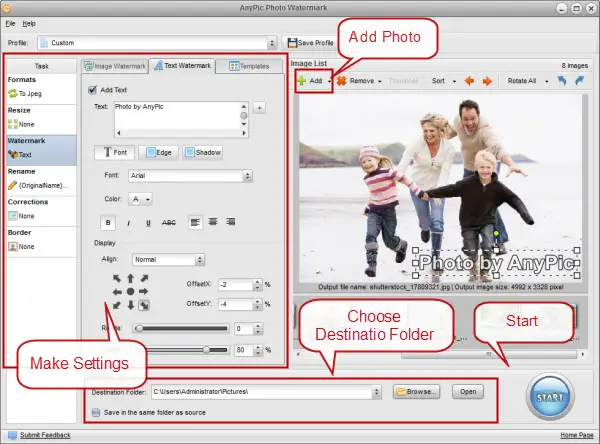The image size is (600, 444).
Task: Click the Browse button for destination folder
Action: coord(417,392)
